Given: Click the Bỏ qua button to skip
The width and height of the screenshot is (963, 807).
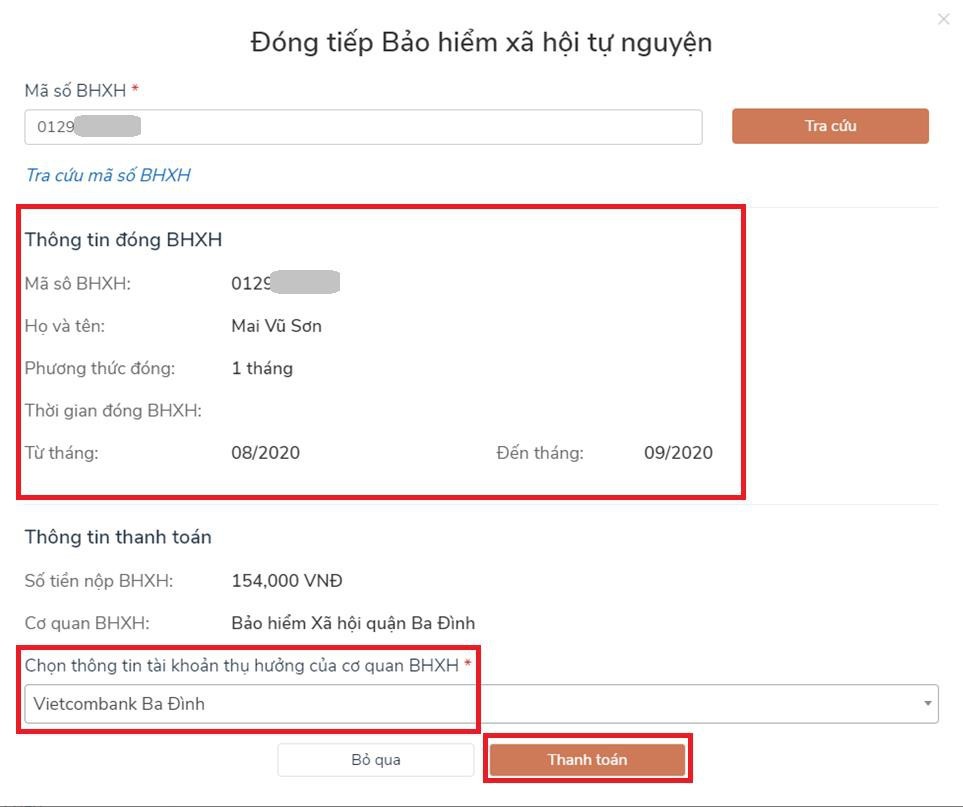Looking at the screenshot, I should pyautogui.click(x=376, y=759).
